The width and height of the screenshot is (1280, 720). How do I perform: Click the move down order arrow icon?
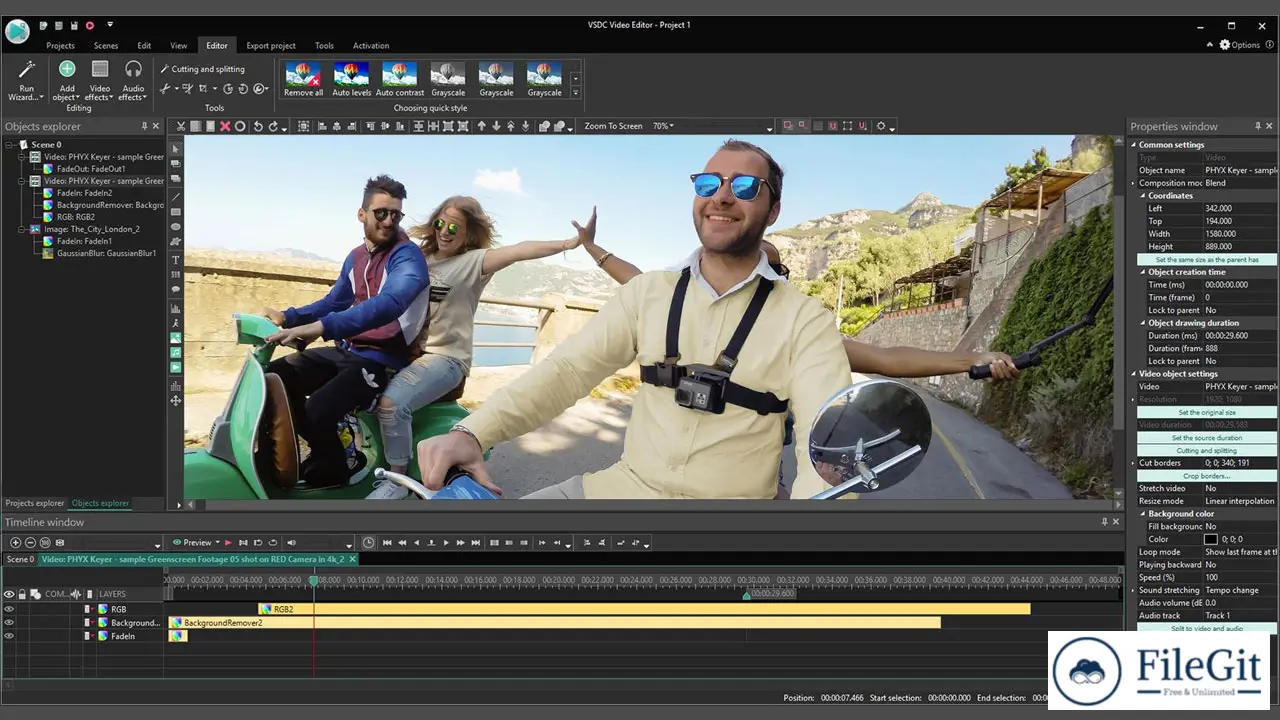coord(496,126)
